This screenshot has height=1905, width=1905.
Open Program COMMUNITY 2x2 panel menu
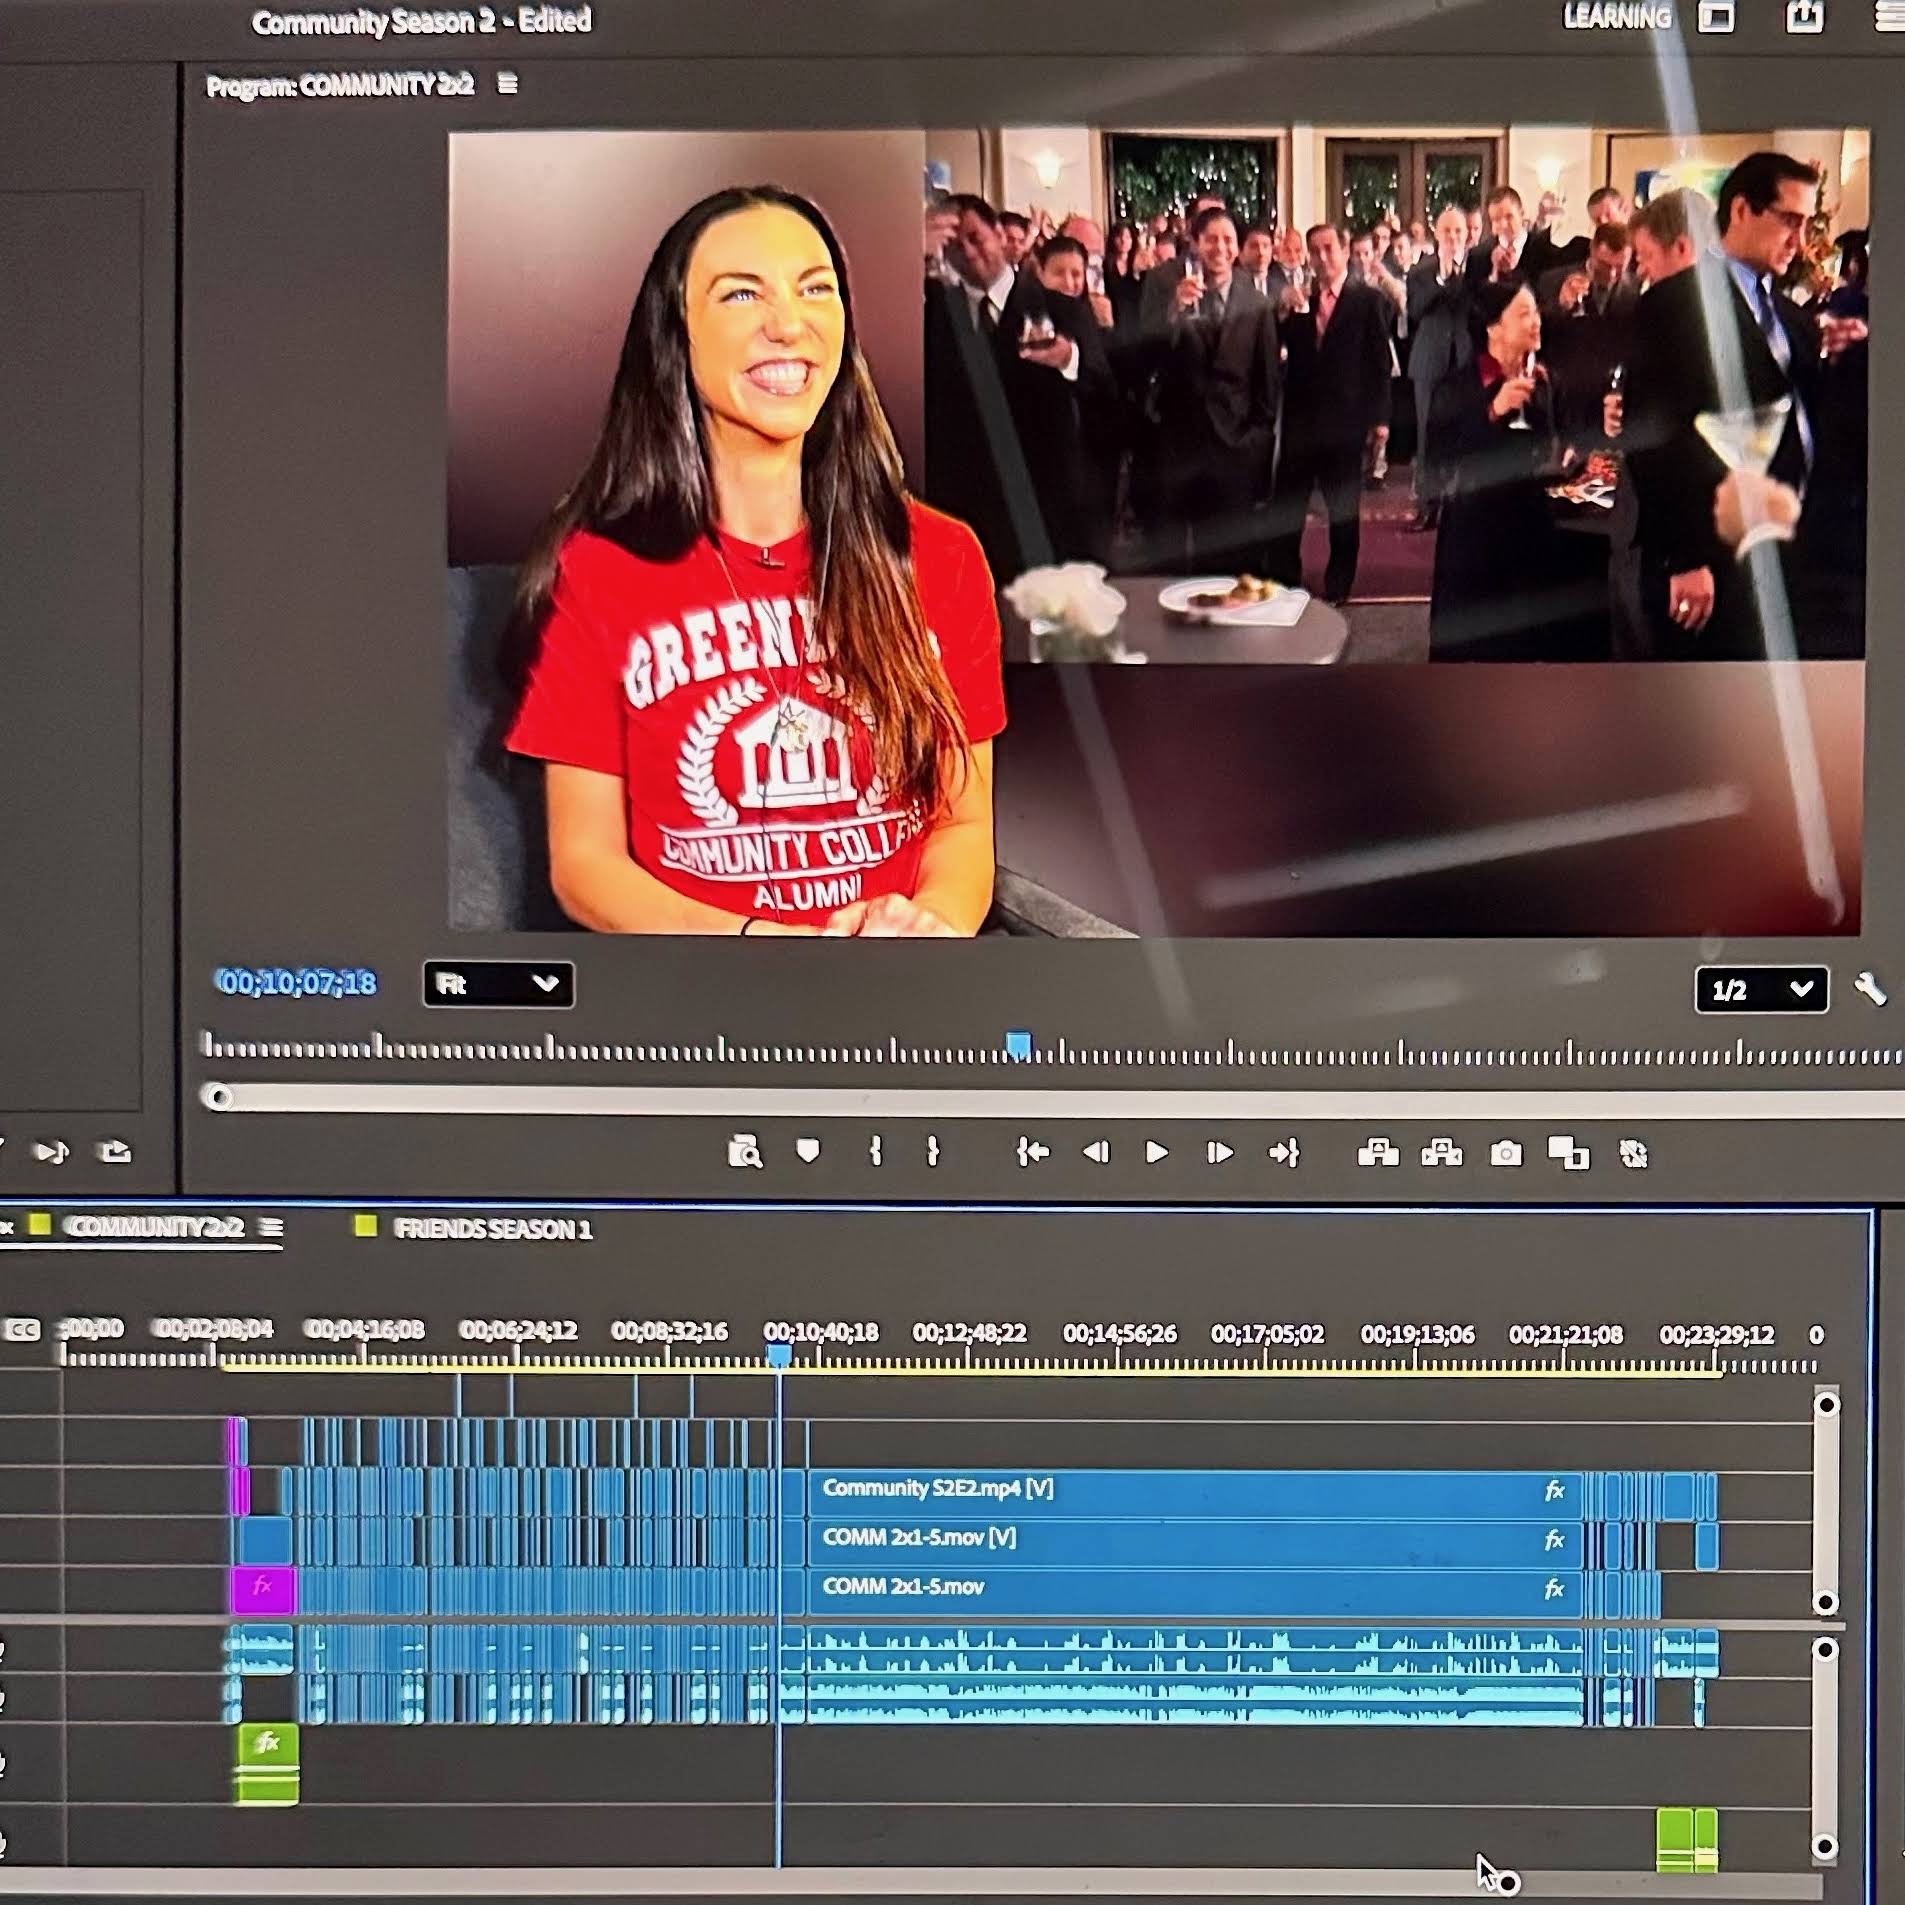tap(508, 84)
